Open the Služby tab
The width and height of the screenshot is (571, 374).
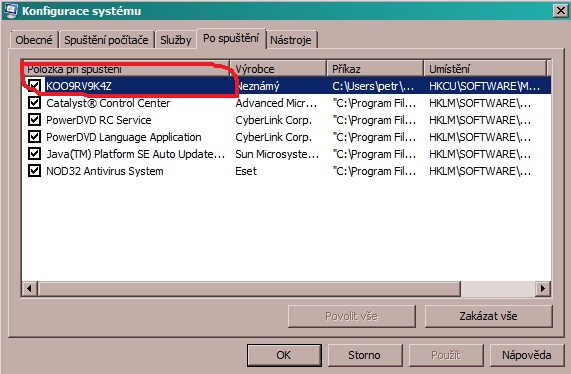click(176, 40)
